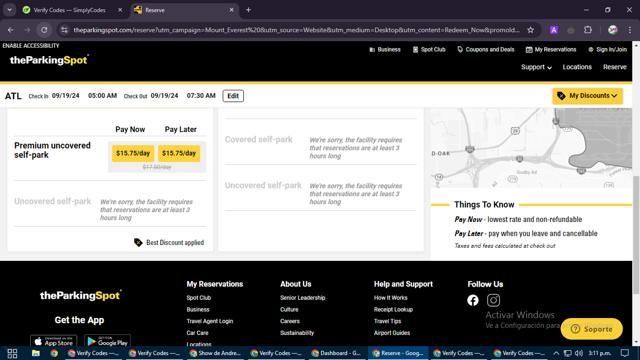Viewport: 640px width, 360px height.
Task: Bookmark this page with the star icon
Action: point(530,30)
